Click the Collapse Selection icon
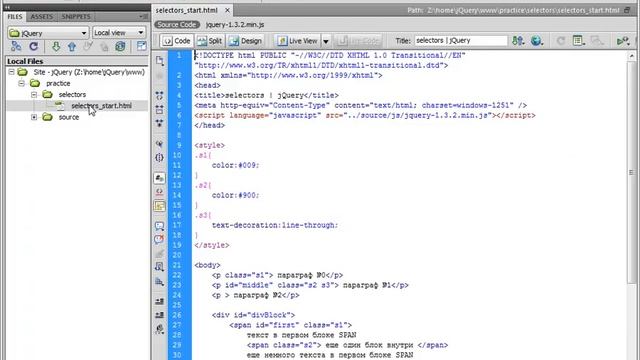 [160, 109]
